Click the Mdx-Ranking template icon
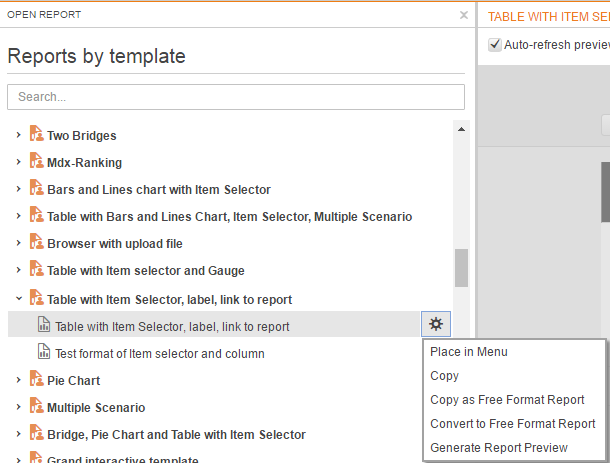This screenshot has height=463, width=610. point(36,160)
